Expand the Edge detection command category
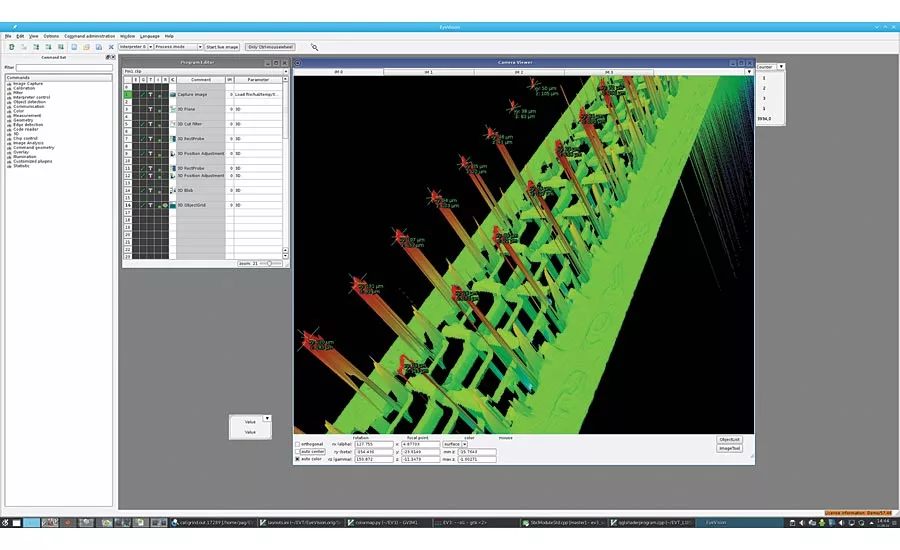This screenshot has width=900, height=550. (9, 125)
